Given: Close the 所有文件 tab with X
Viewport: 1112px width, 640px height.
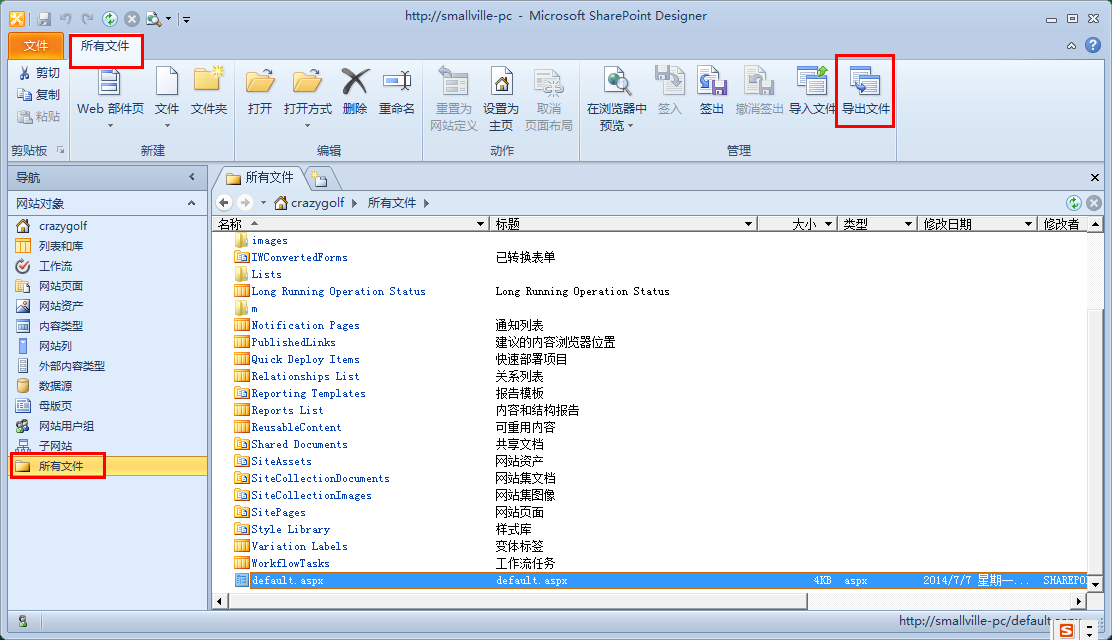Looking at the screenshot, I should pyautogui.click(x=1094, y=177).
